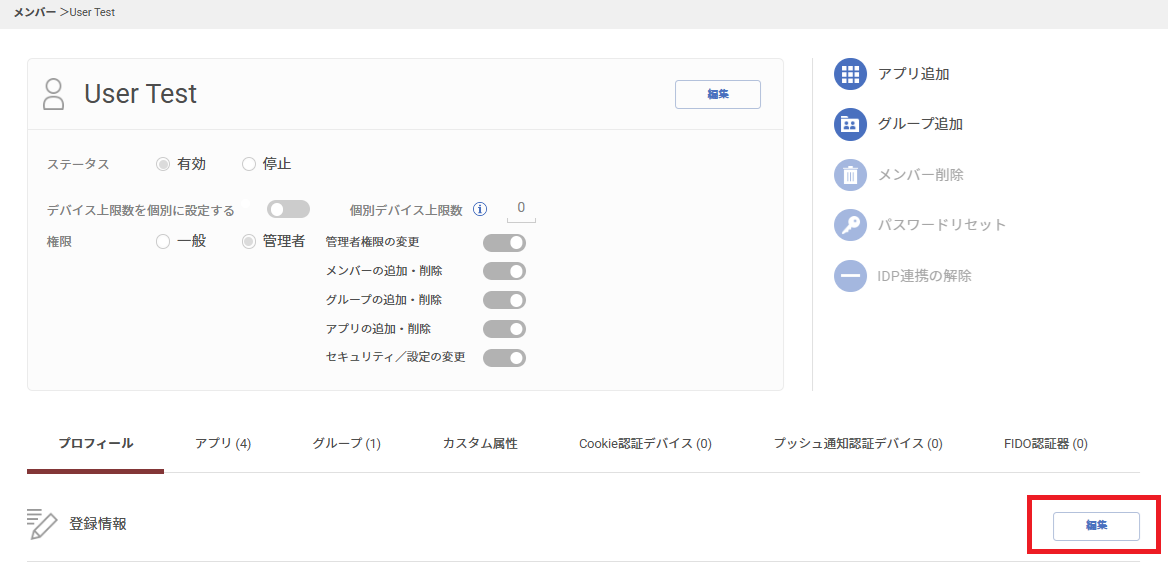This screenshot has height=580, width=1168.
Task: Click the パスワードリセット text label
Action: click(942, 225)
